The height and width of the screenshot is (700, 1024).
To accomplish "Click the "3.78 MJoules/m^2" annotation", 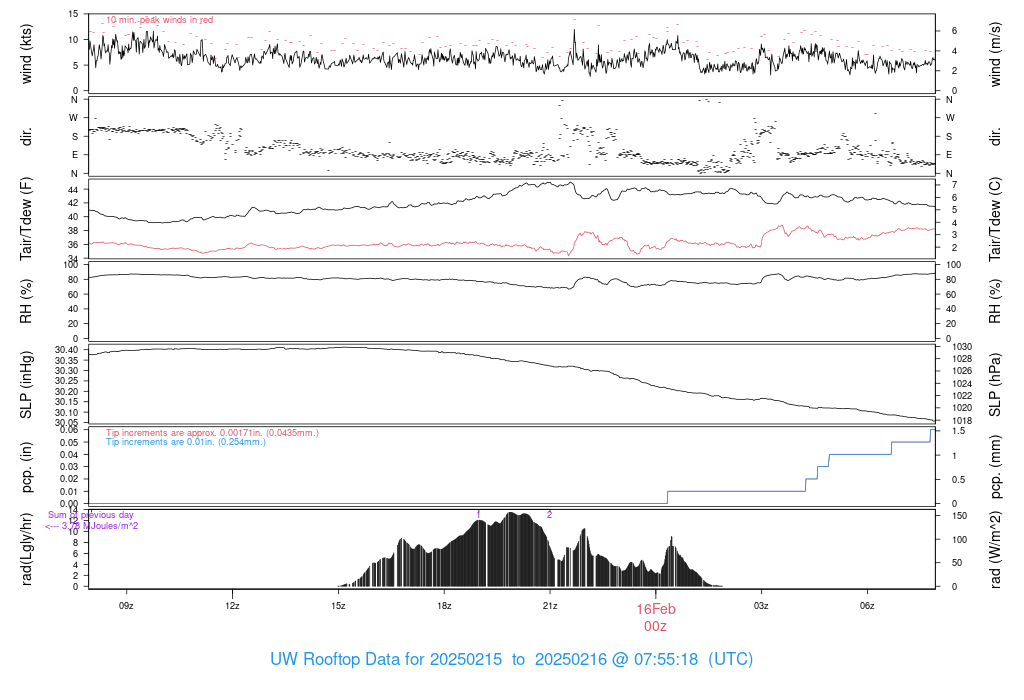I will pyautogui.click(x=100, y=526).
